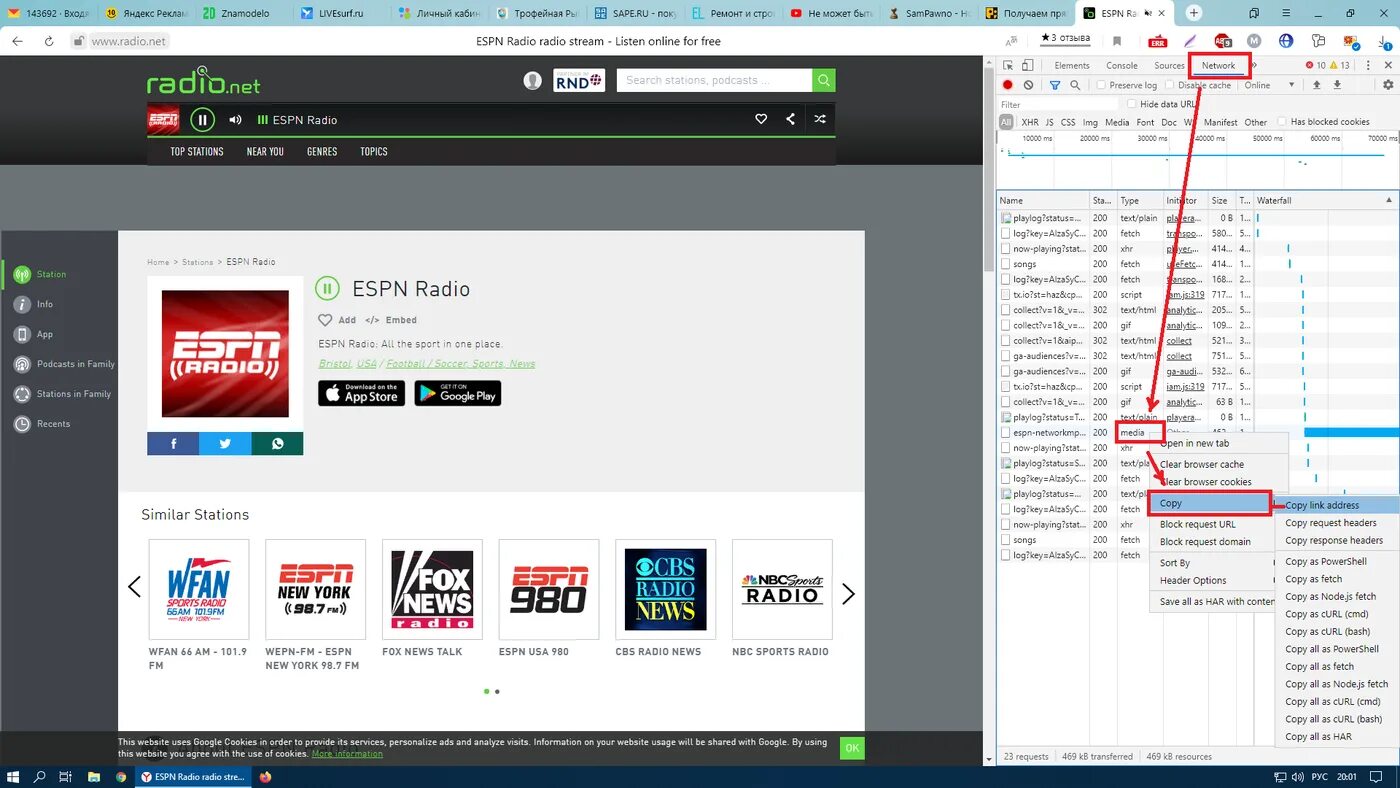This screenshot has width=1400, height=788.
Task: Open Podcasts in Family sidebar item
Action: pyautogui.click(x=64, y=364)
